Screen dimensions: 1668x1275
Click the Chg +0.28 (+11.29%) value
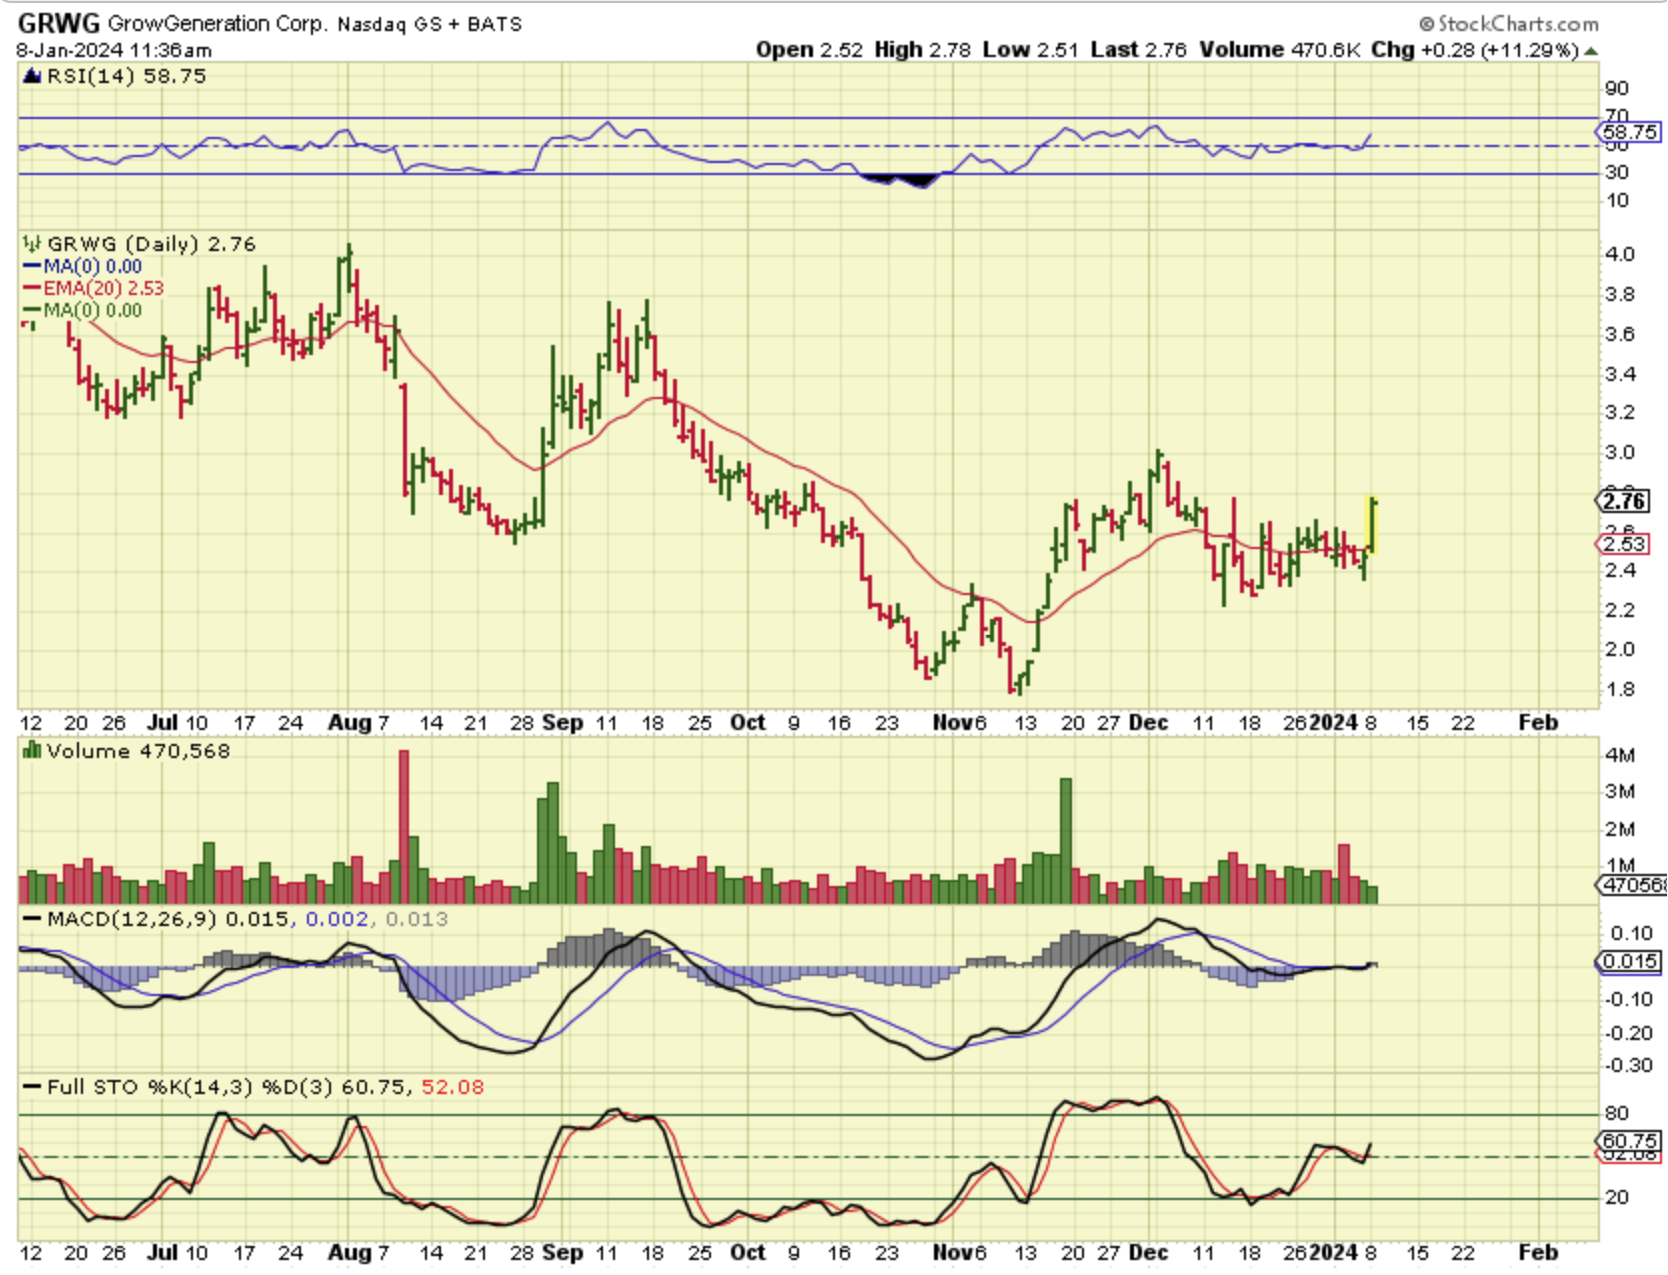[1475, 50]
